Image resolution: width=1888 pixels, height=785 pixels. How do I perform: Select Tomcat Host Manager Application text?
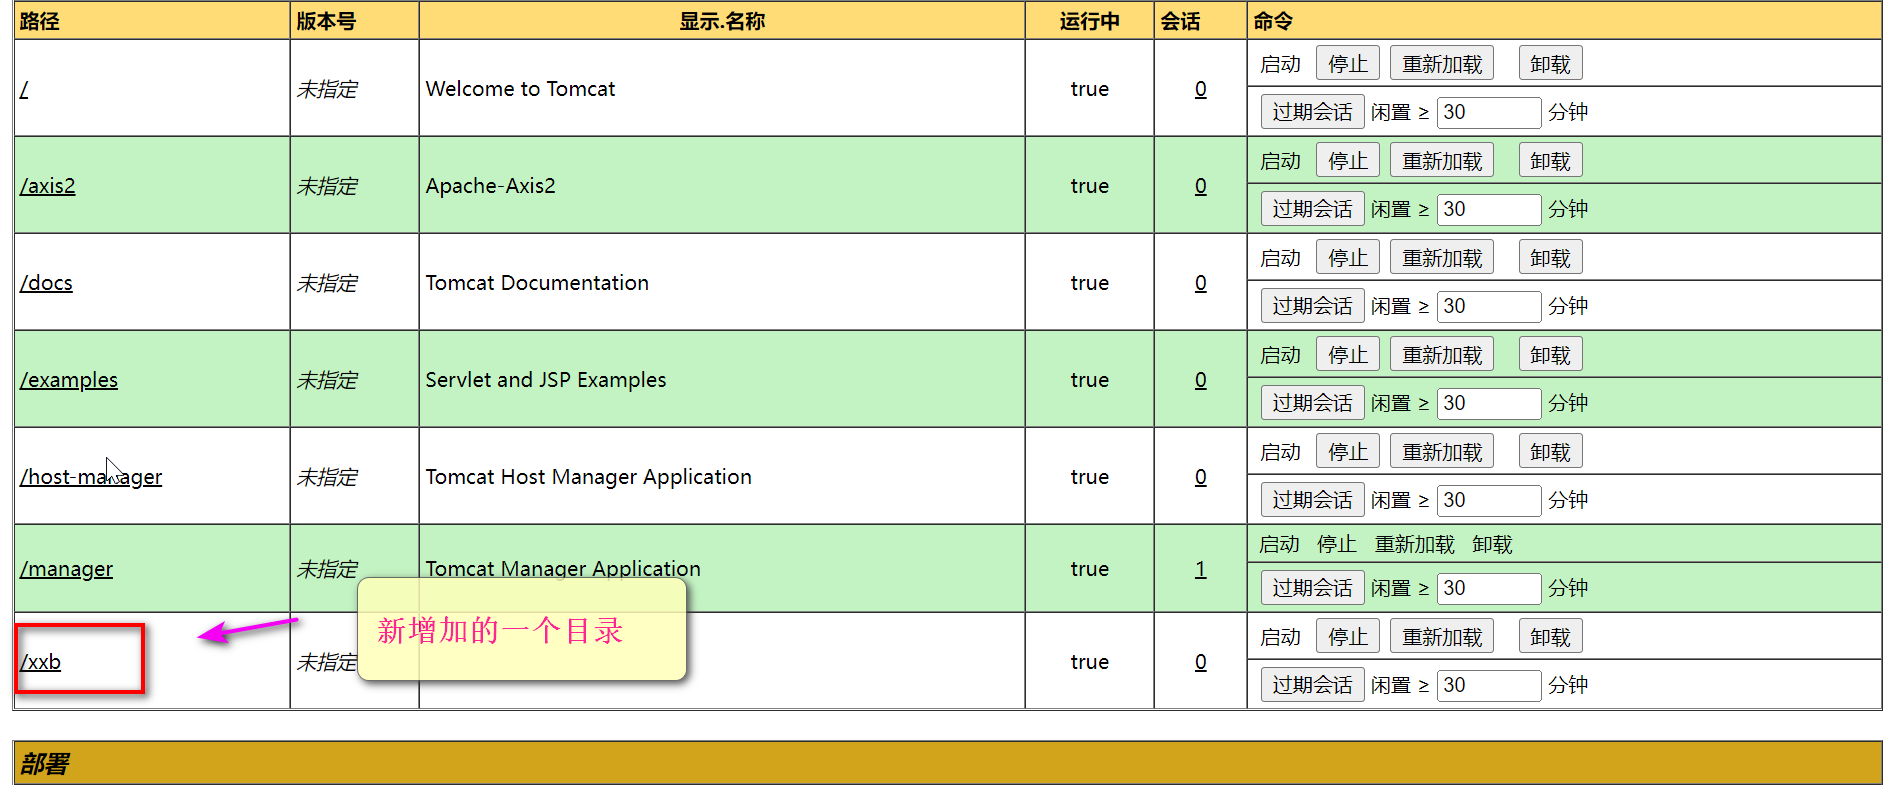588,477
